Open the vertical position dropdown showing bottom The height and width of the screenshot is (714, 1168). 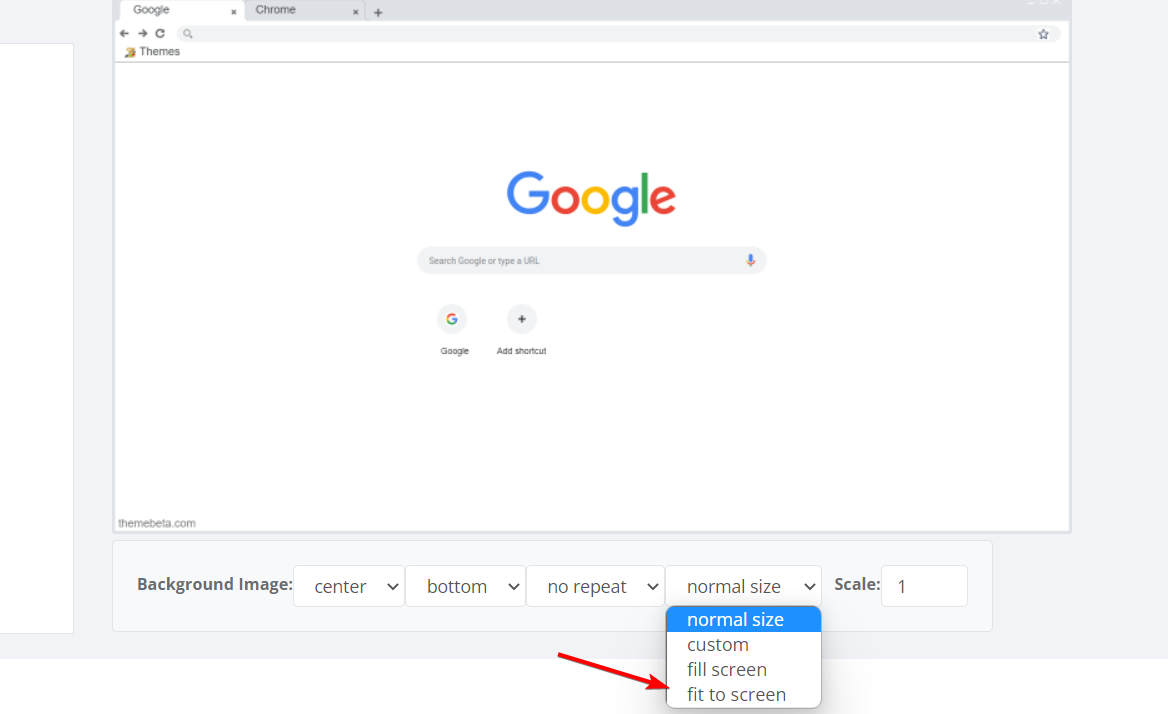tap(466, 587)
